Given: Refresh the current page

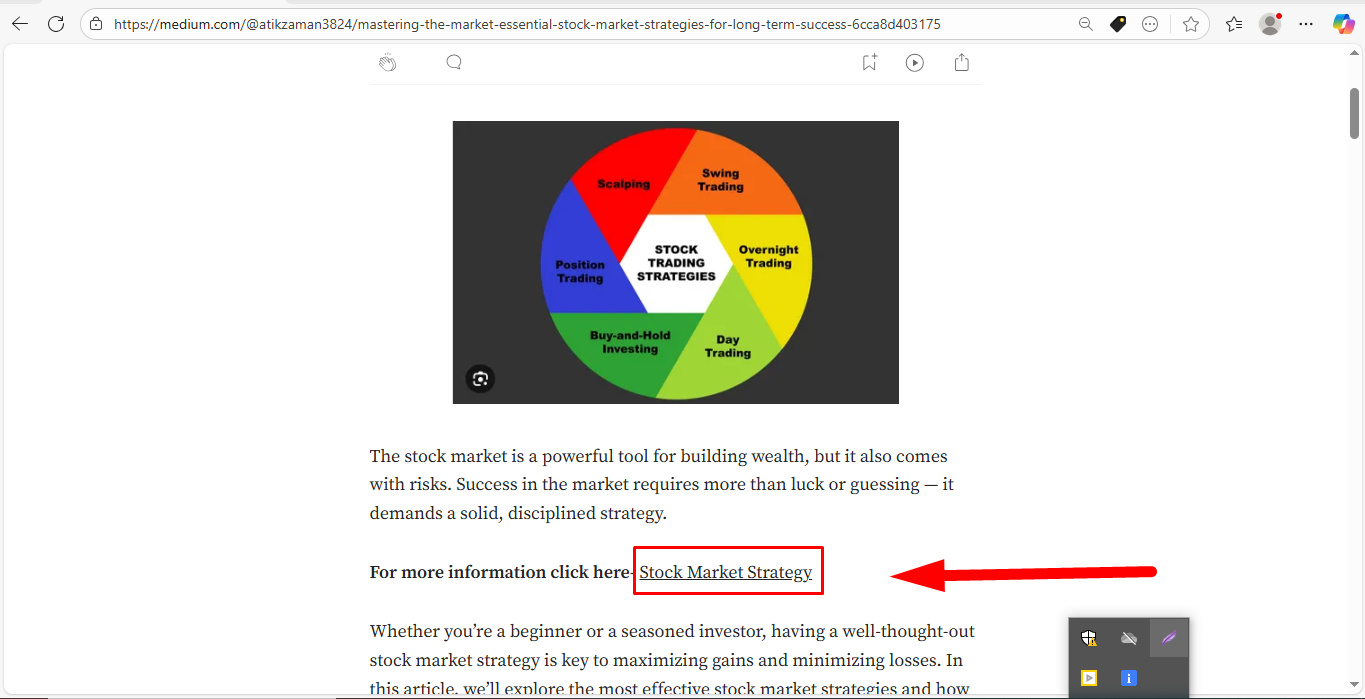Looking at the screenshot, I should (x=56, y=24).
